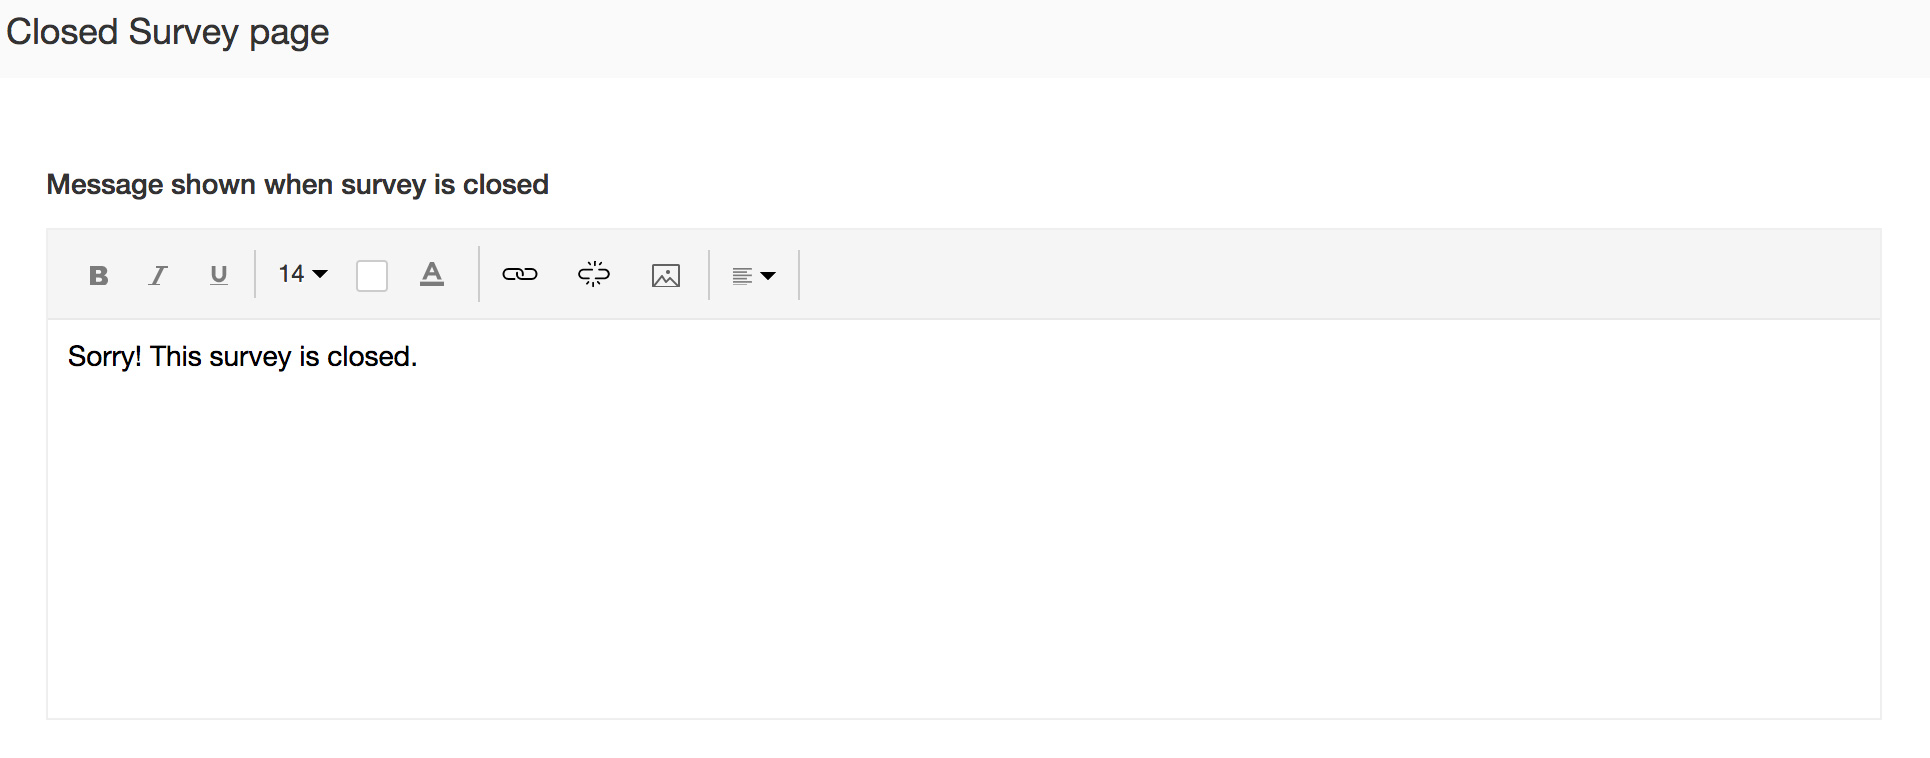Insert a hyperlink

click(520, 275)
